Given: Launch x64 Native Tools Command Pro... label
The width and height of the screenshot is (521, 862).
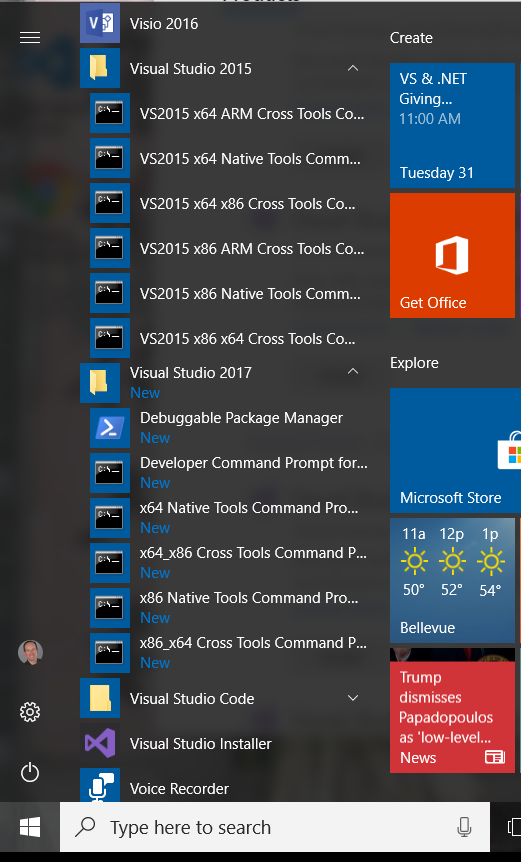Looking at the screenshot, I should pyautogui.click(x=249, y=508).
